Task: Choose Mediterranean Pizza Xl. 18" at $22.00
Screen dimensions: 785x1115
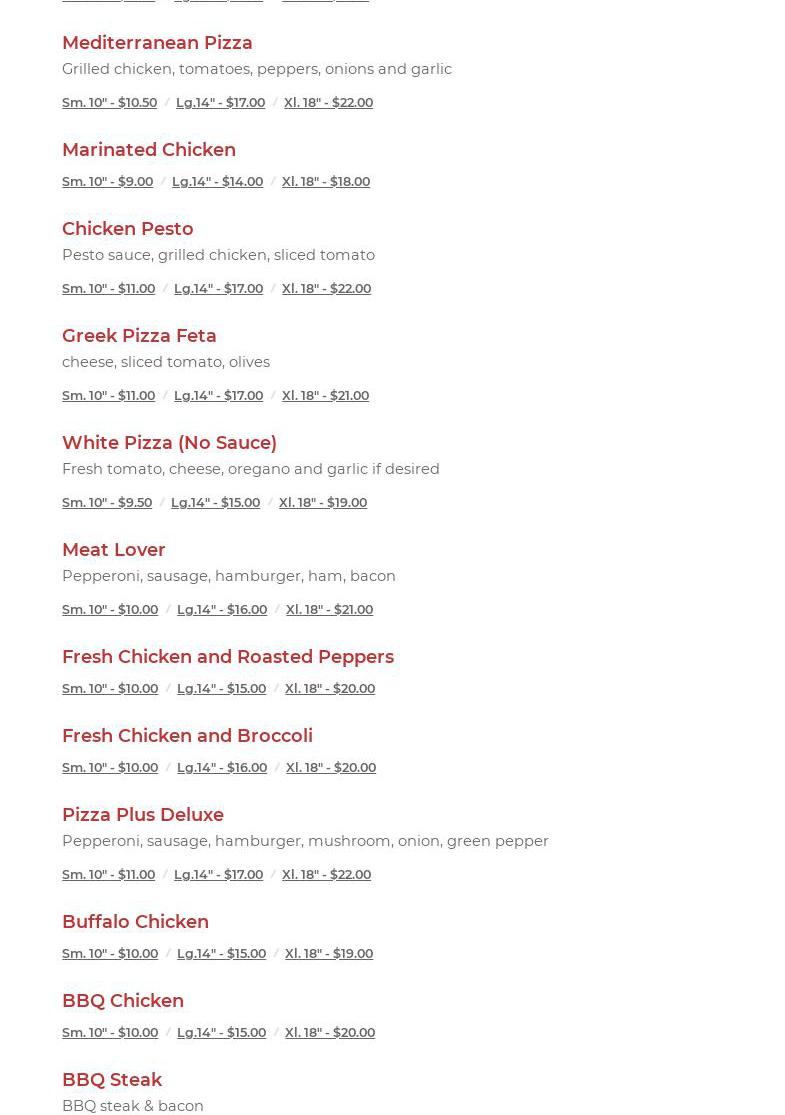Action: point(328,102)
